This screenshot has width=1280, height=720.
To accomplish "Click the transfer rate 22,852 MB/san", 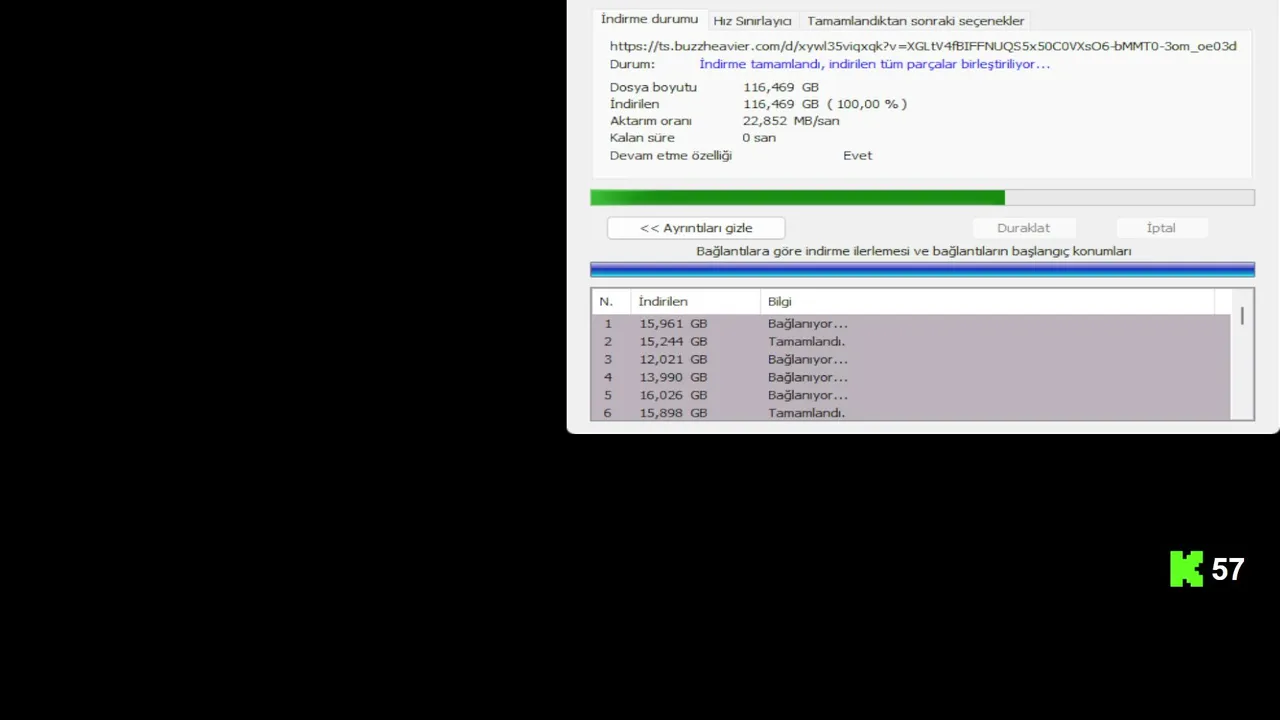I will pos(790,121).
